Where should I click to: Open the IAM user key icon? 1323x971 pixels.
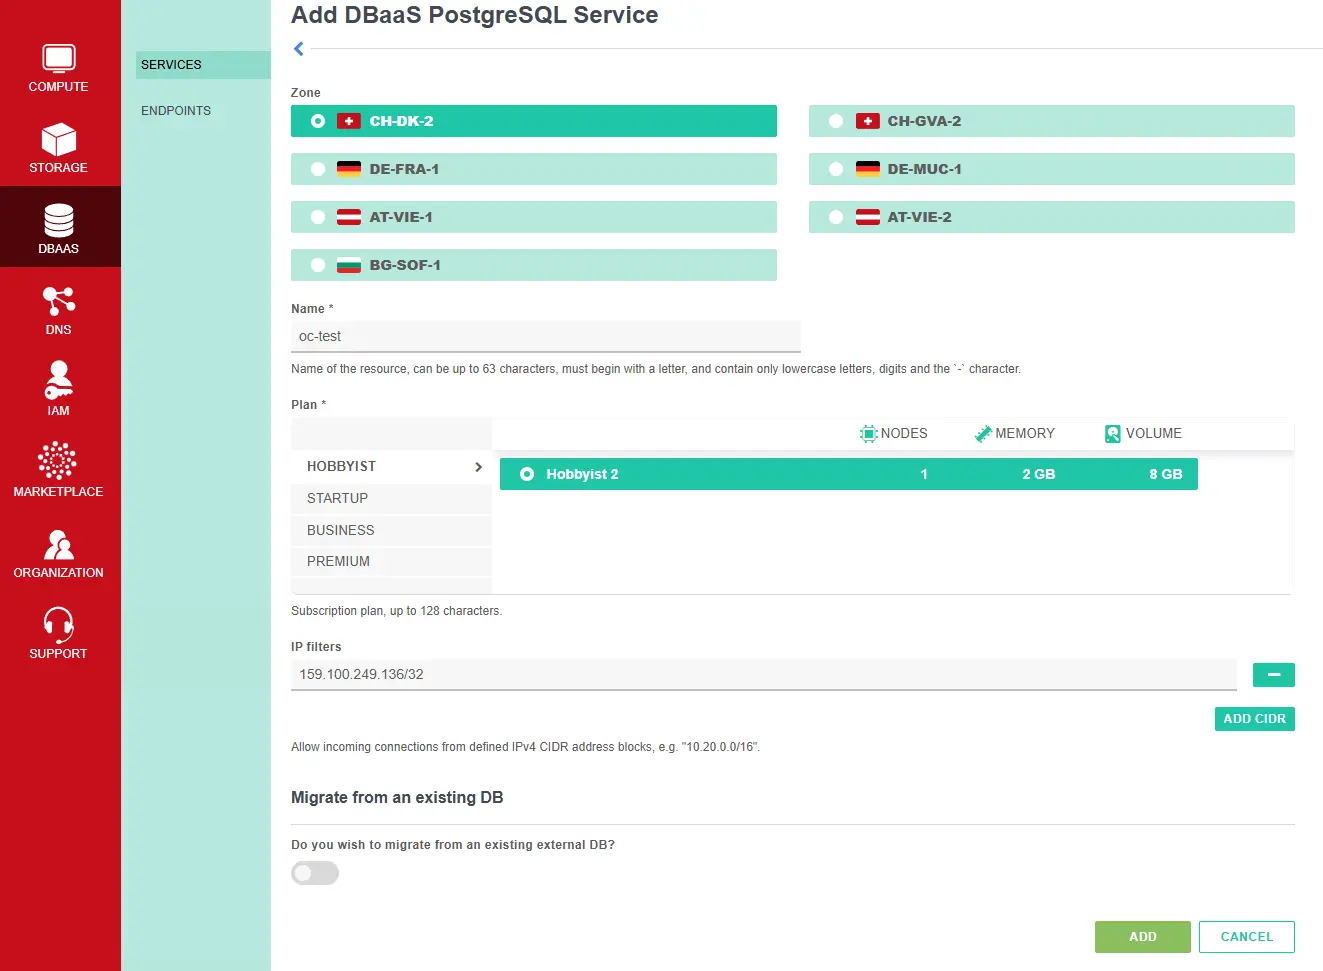(59, 381)
